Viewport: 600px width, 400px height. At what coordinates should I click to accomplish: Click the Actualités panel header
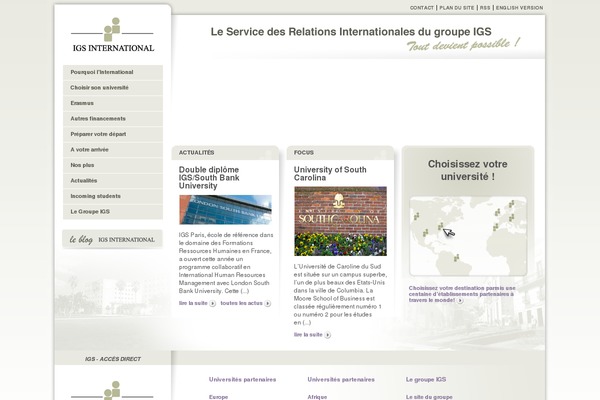pyautogui.click(x=225, y=152)
